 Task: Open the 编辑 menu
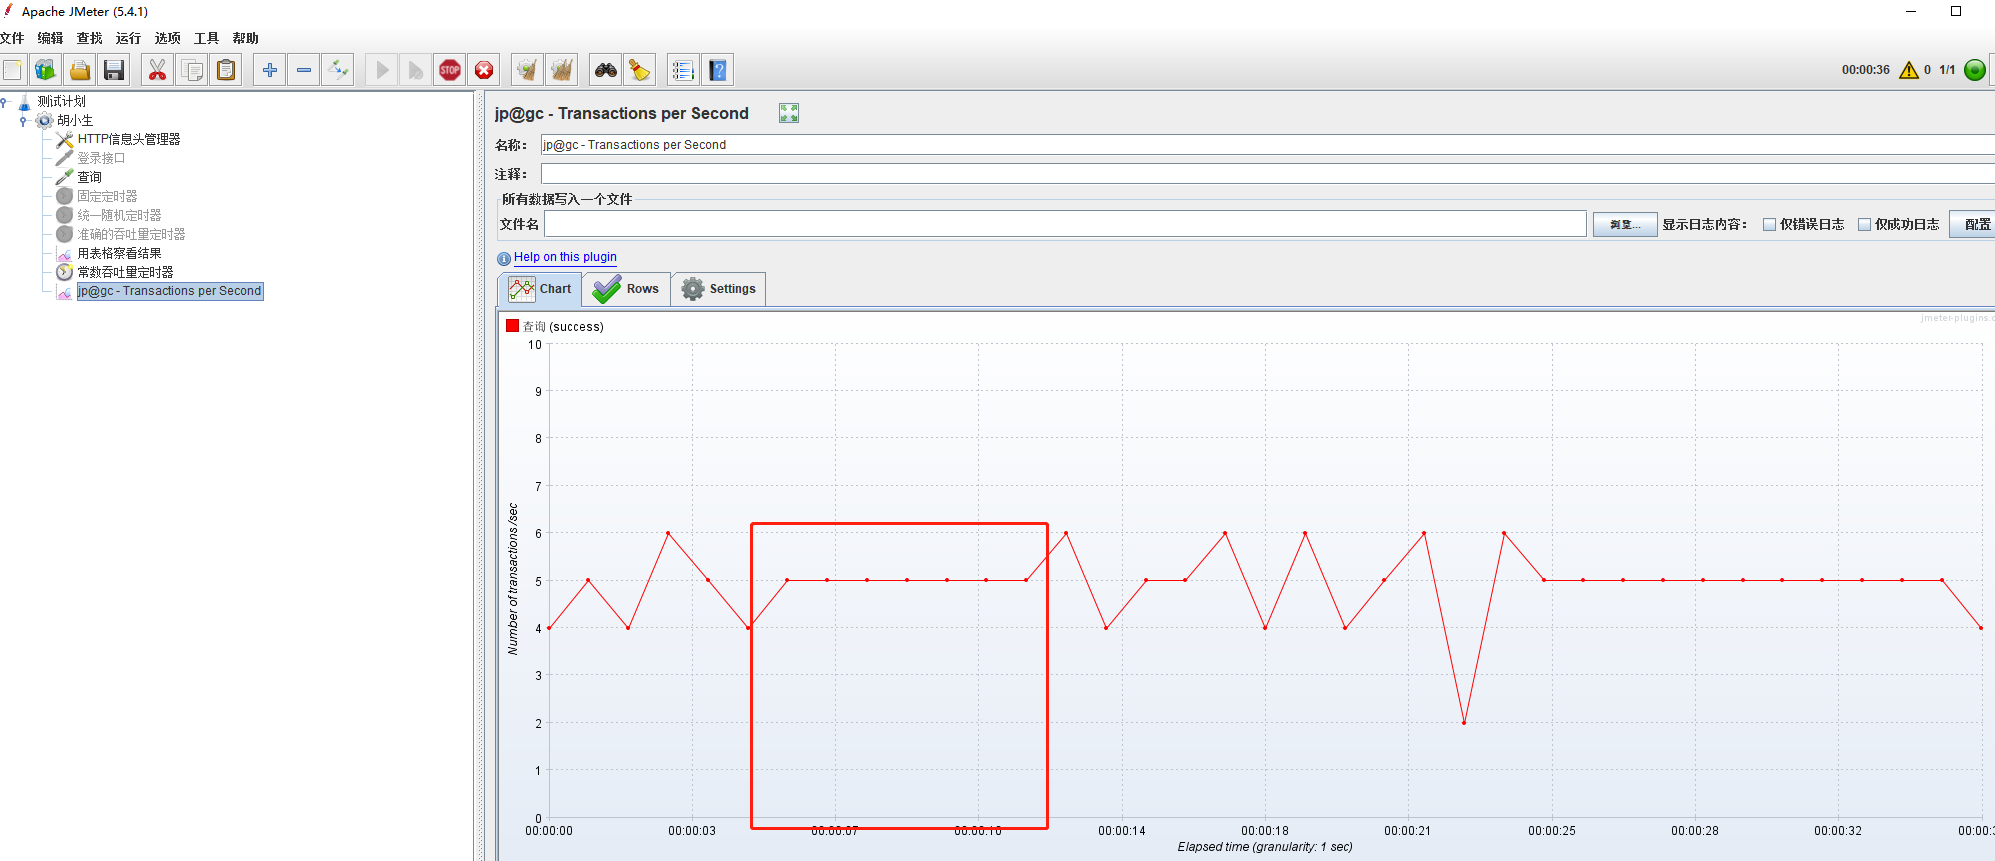pos(50,38)
